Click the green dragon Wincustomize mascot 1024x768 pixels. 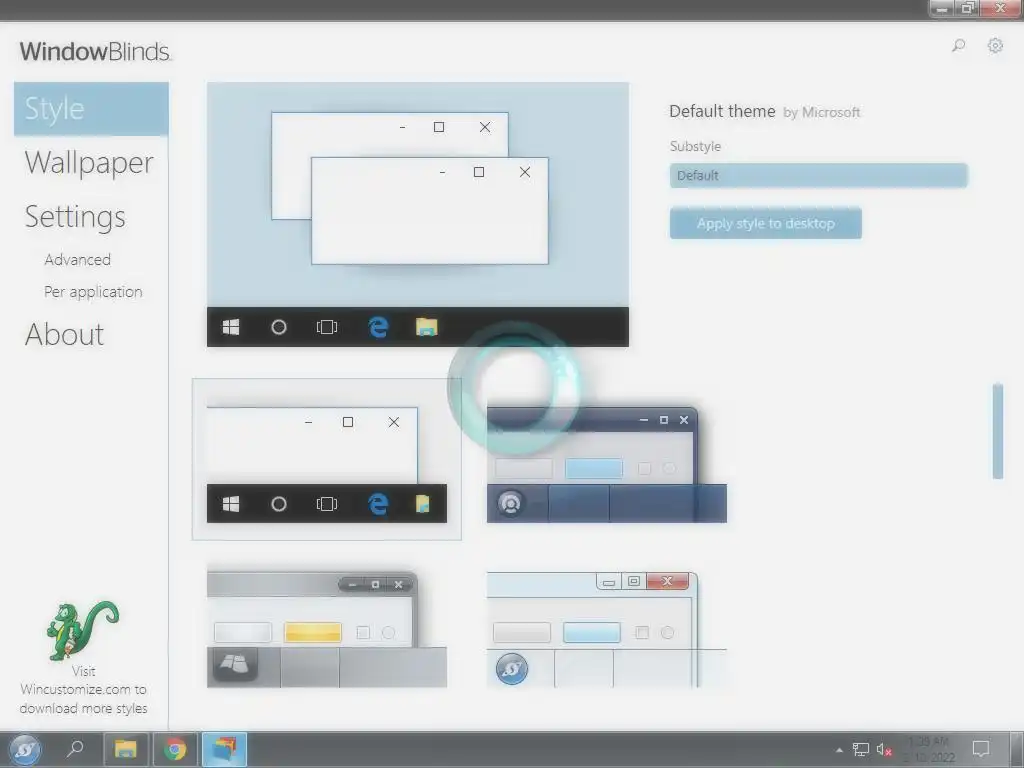(x=83, y=630)
